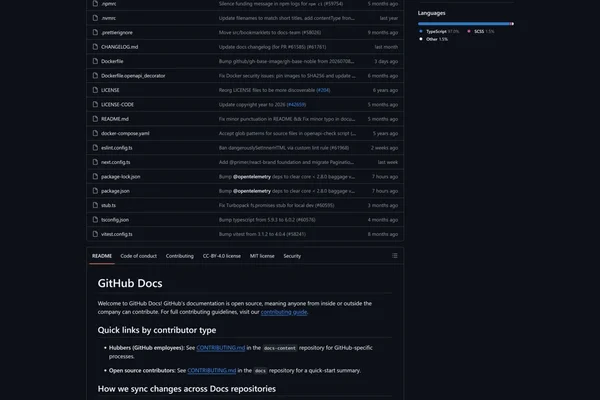
Task: Open CONTRIBUTING.md link for Hubbers
Action: tap(221, 348)
